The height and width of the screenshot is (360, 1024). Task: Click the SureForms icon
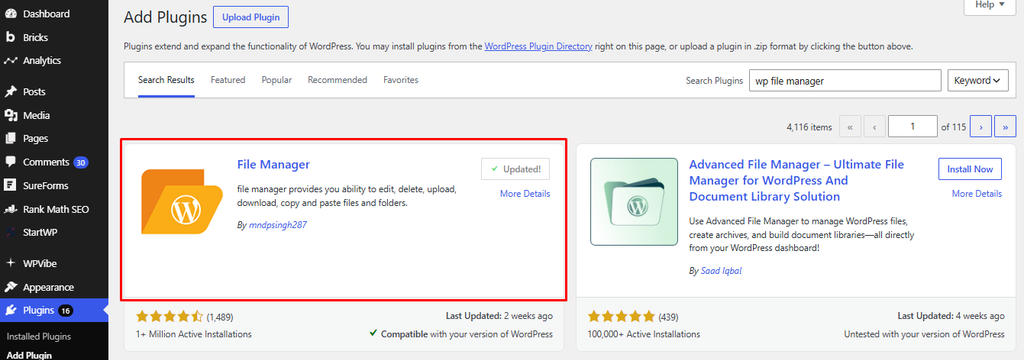tap(10, 186)
